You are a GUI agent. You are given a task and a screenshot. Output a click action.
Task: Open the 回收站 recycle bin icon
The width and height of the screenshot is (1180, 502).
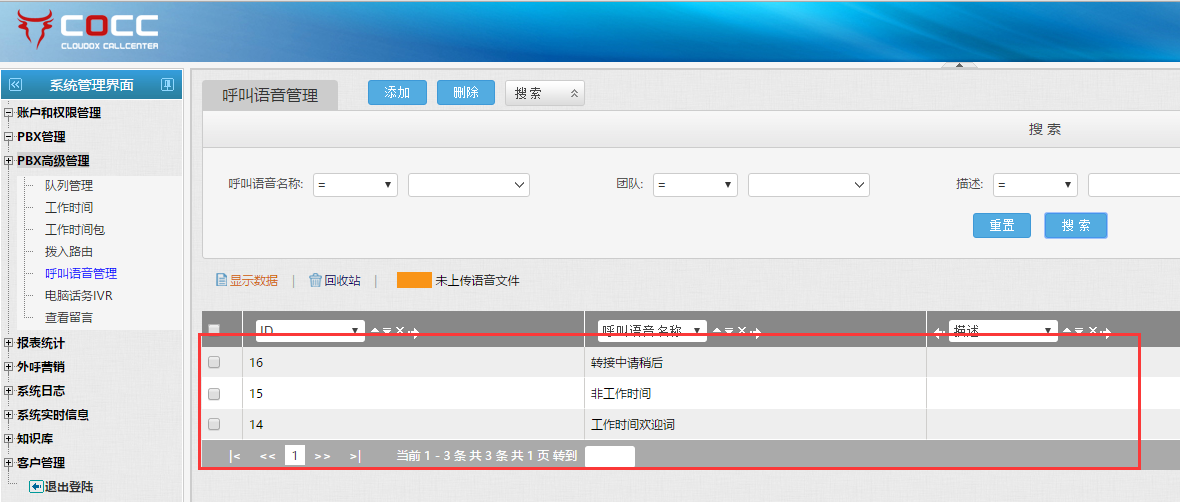315,281
